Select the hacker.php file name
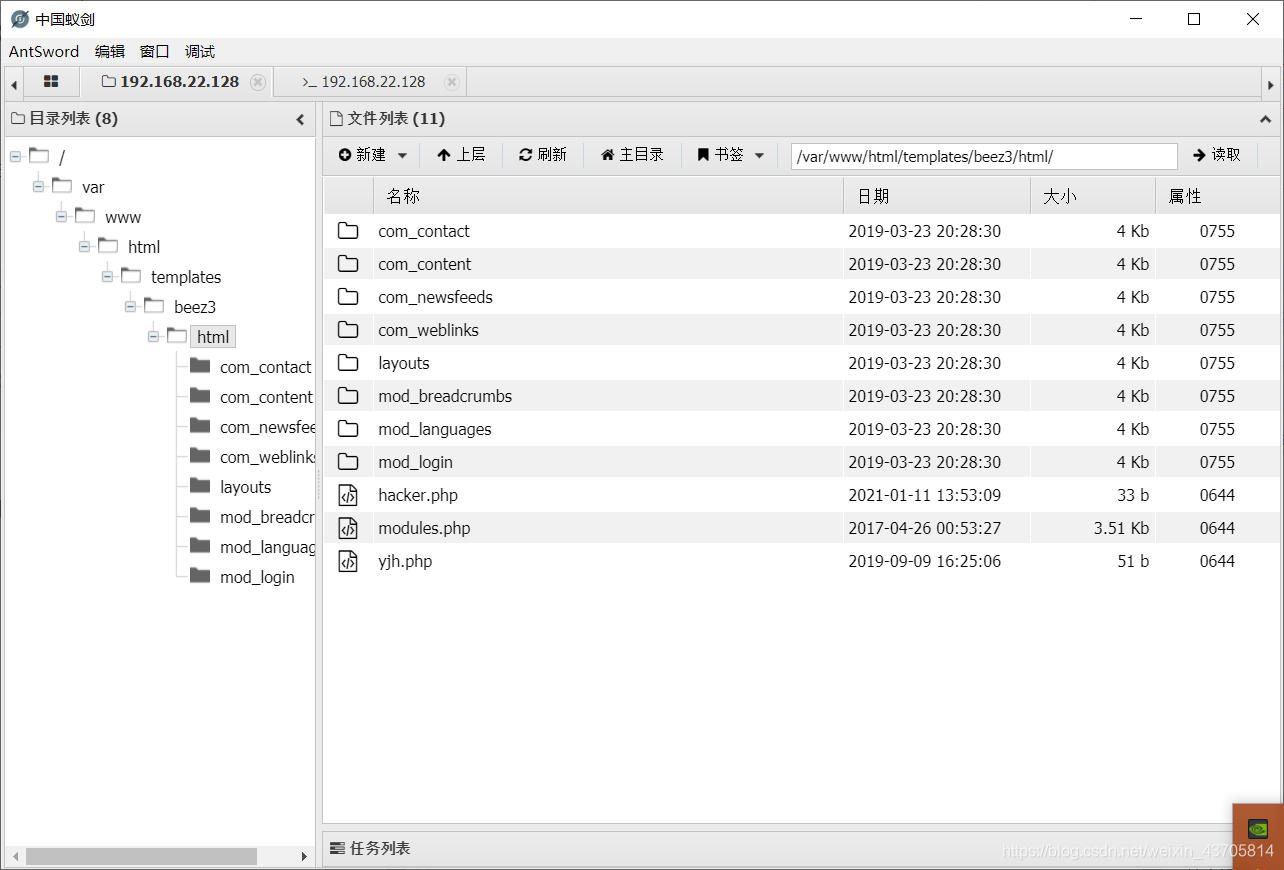This screenshot has height=870, width=1284. pos(418,495)
